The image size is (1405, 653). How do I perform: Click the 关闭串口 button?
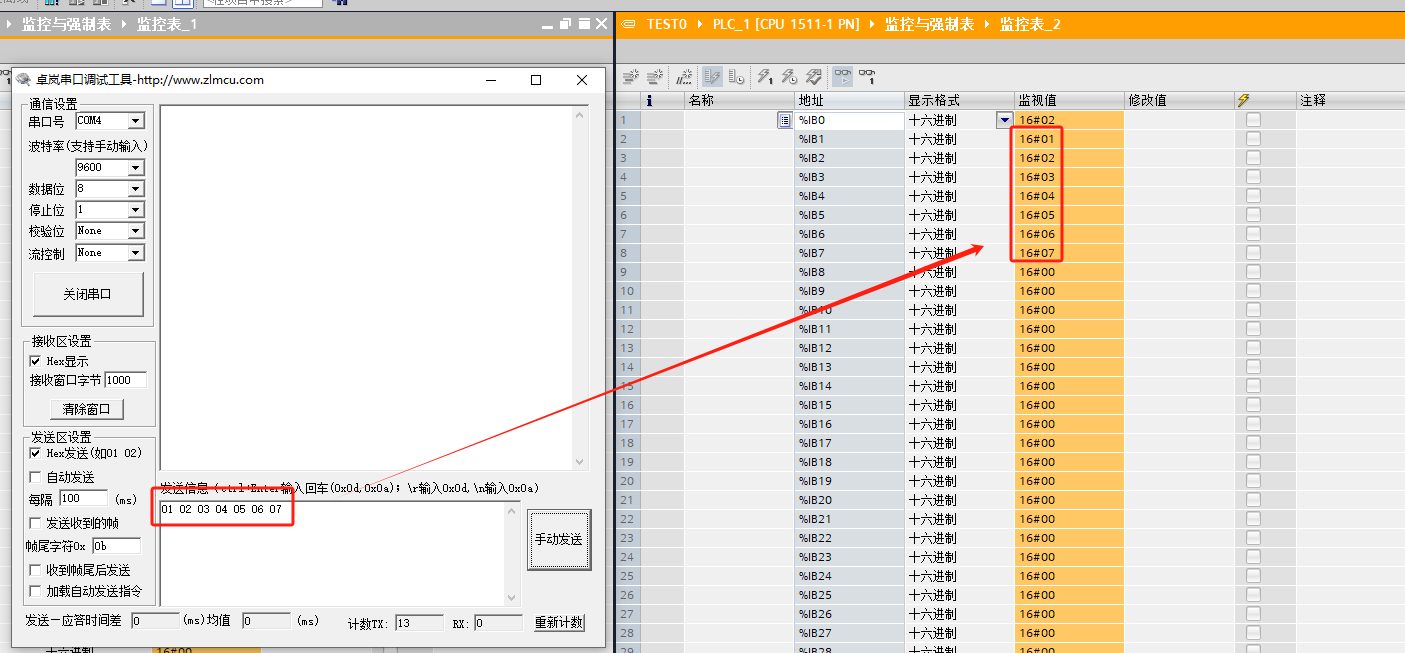88,294
